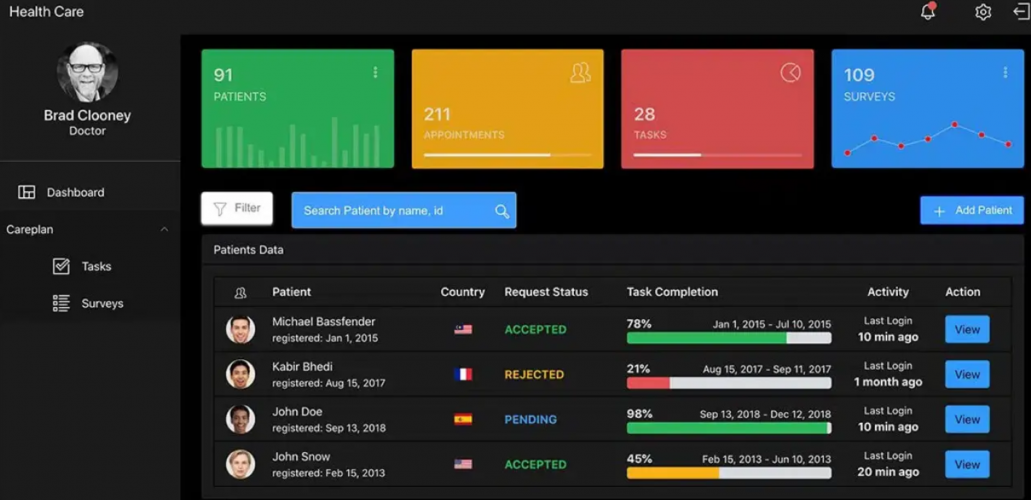
Task: Open the settings gear icon
Action: click(983, 12)
